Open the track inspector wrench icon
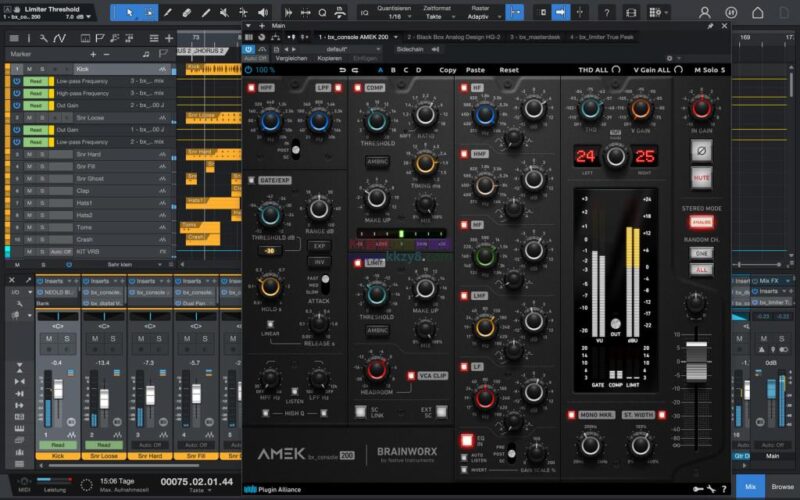The height and width of the screenshot is (500, 800). click(44, 38)
